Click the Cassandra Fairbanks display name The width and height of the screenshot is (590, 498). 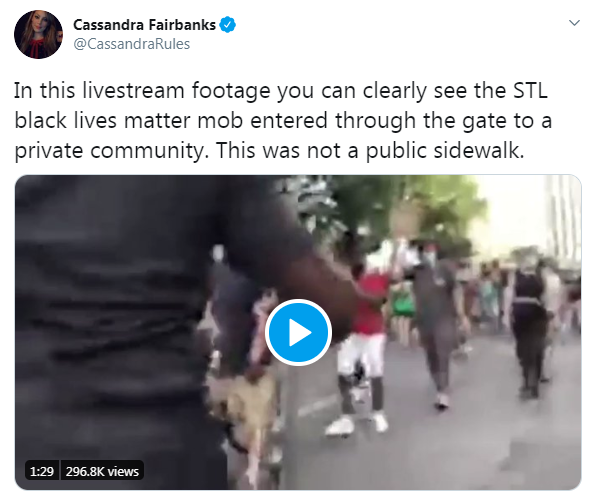click(x=144, y=25)
